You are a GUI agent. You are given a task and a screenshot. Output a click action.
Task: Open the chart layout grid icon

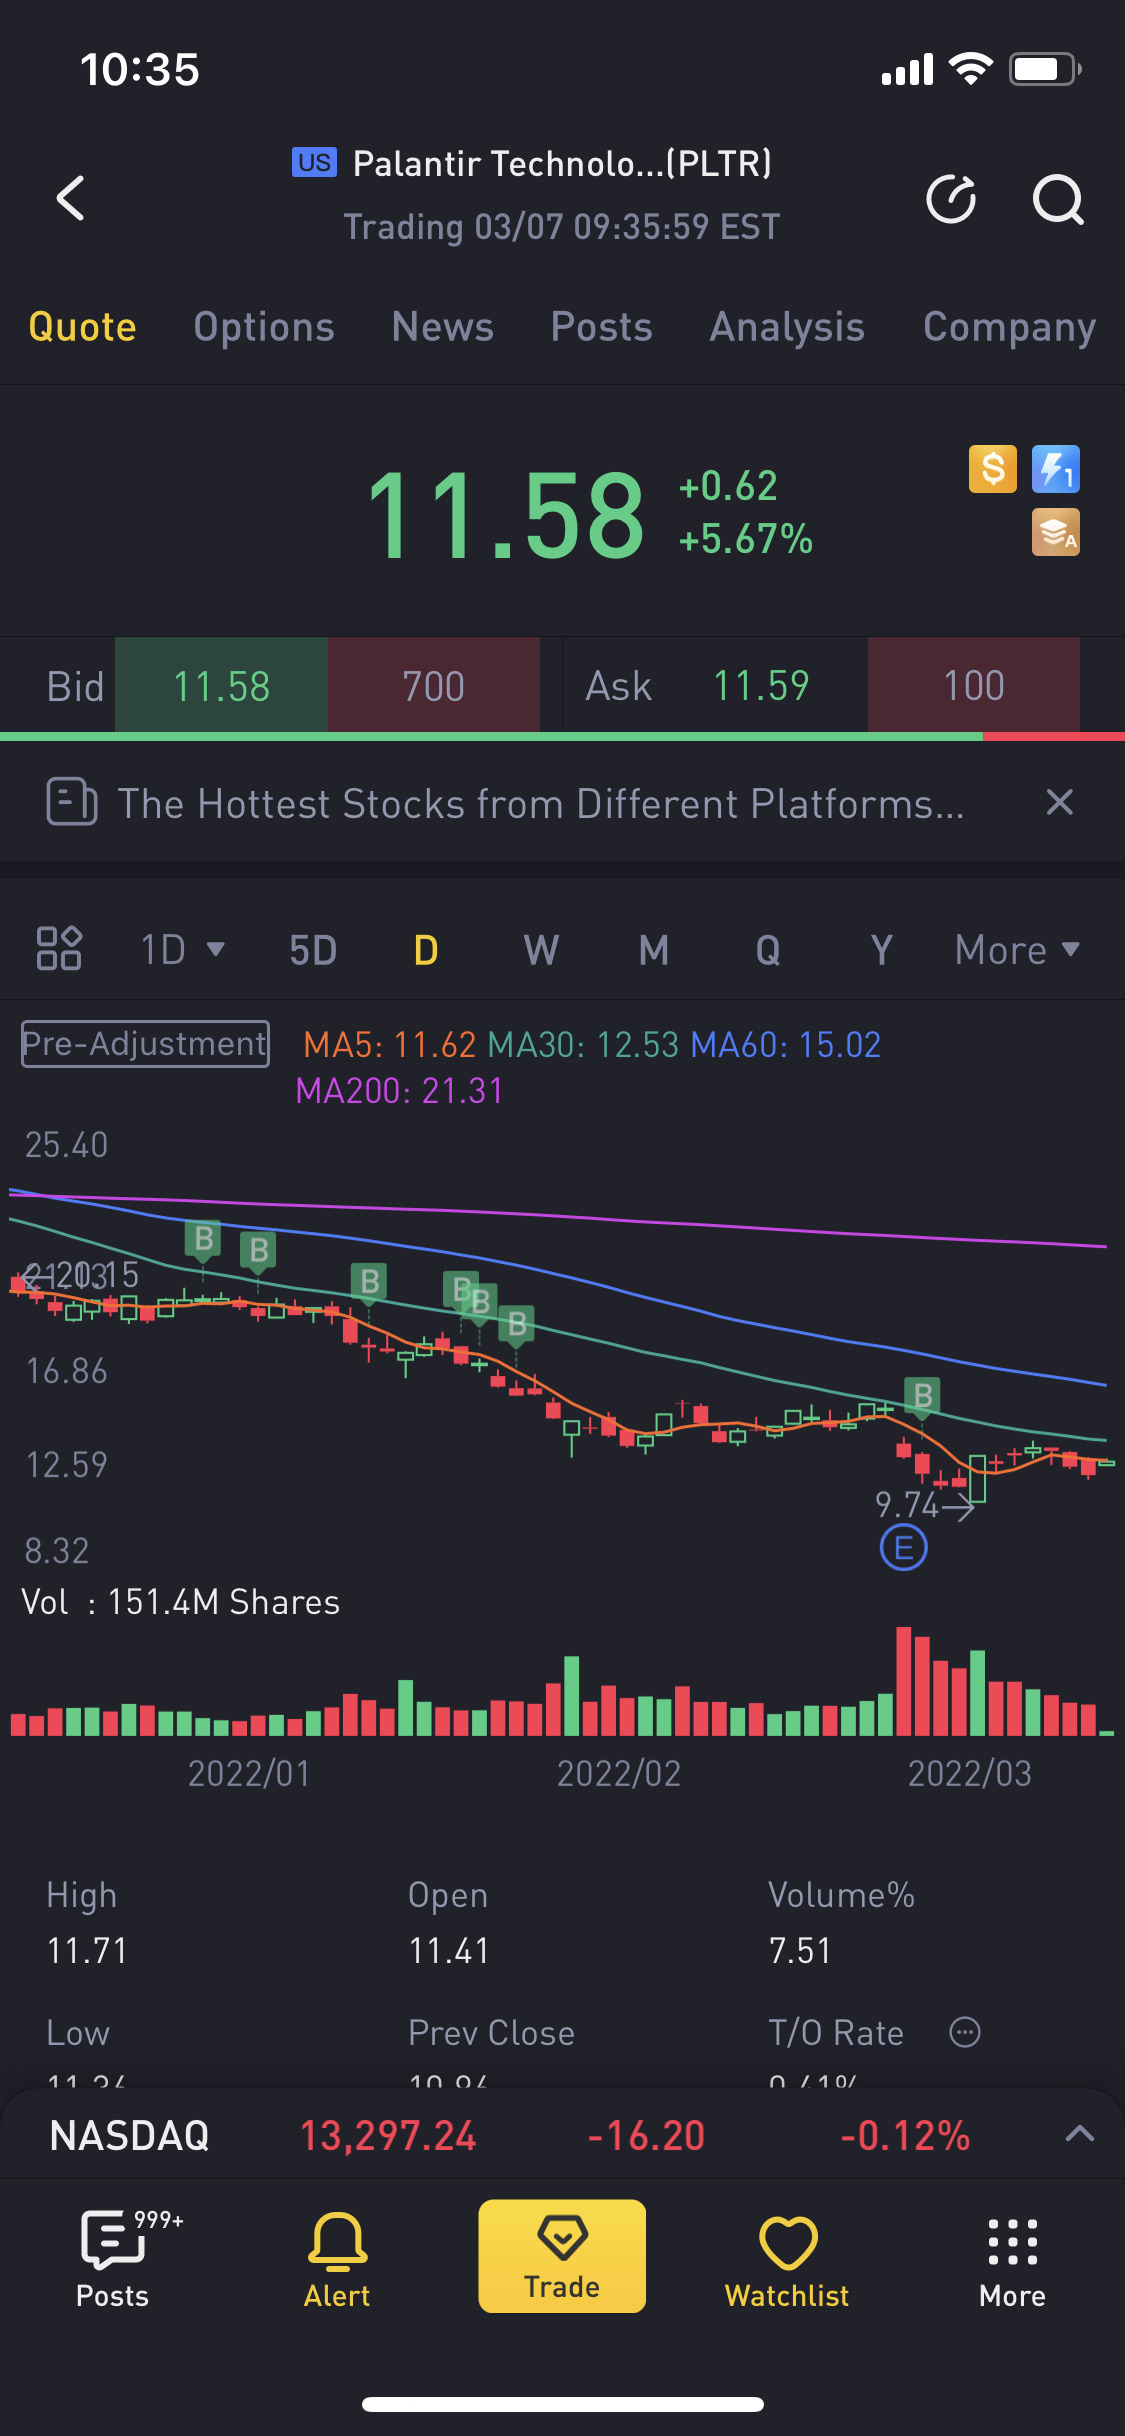point(59,948)
